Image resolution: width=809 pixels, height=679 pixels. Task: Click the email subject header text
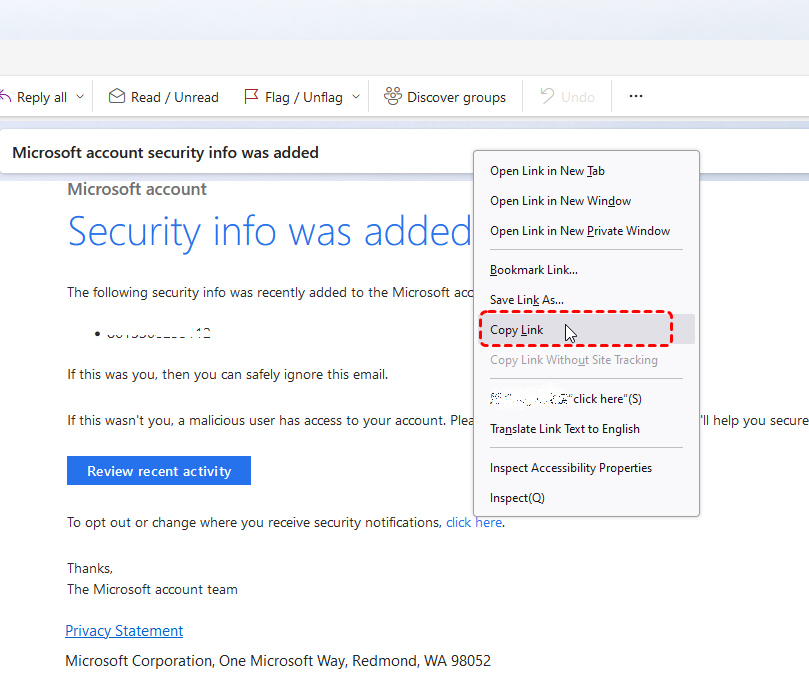pyautogui.click(x=165, y=153)
